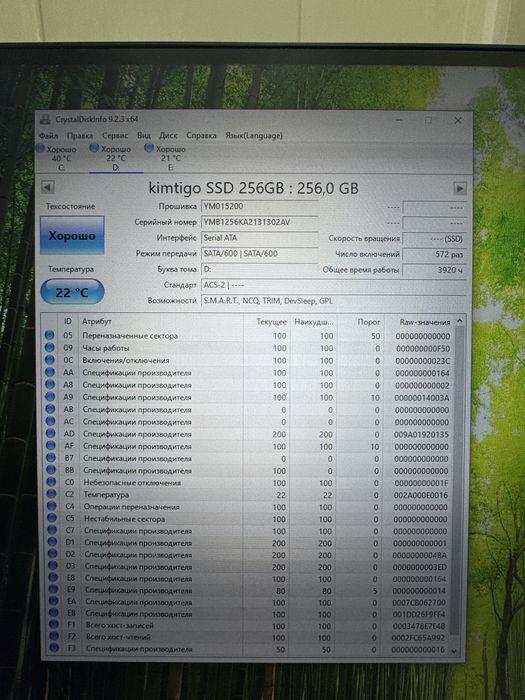Click status icon of attribute AD

[51, 433]
